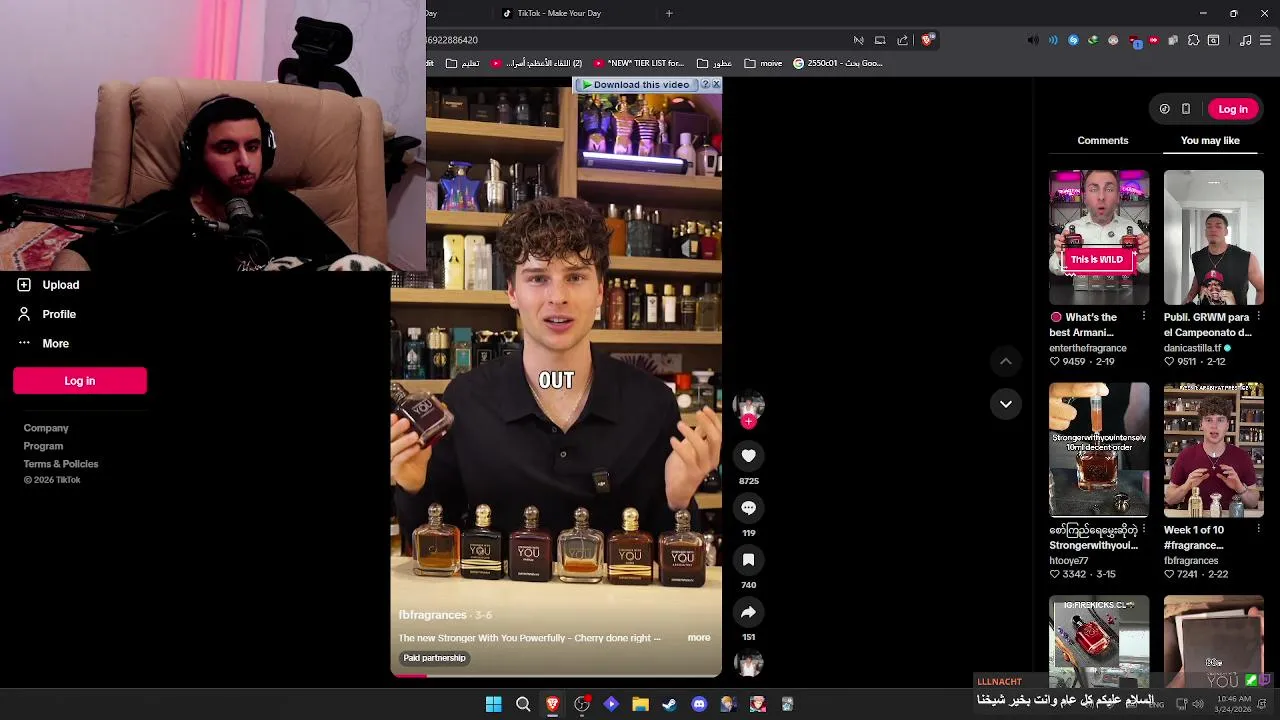Open the عطور bookmarks folder
This screenshot has height=720, width=1280.
pyautogui.click(x=714, y=63)
